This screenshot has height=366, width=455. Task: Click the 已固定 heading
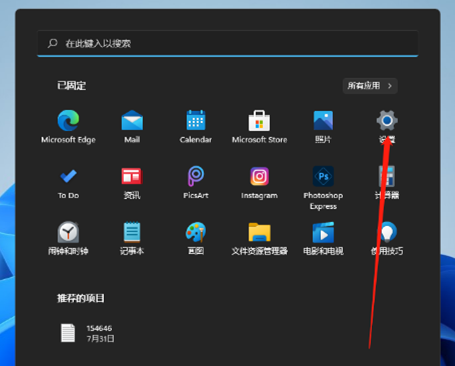(71, 86)
